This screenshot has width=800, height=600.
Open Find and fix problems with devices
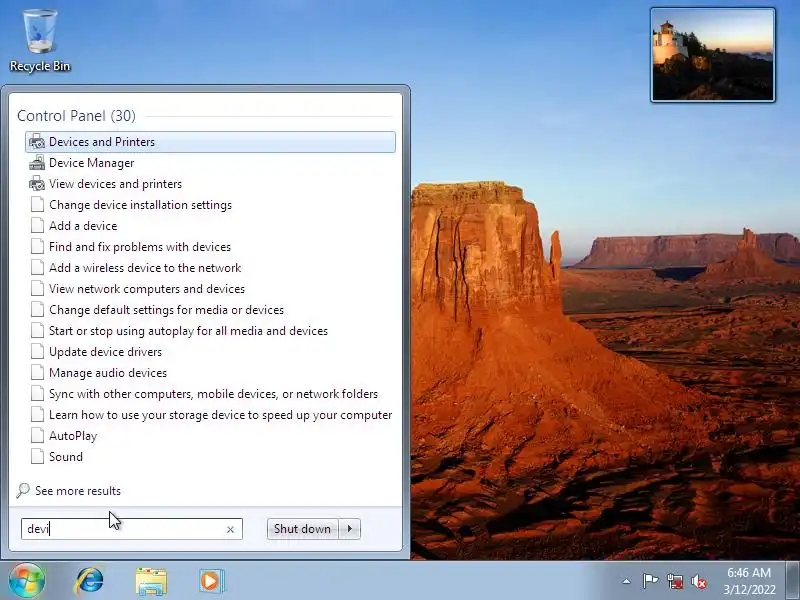pos(210,246)
